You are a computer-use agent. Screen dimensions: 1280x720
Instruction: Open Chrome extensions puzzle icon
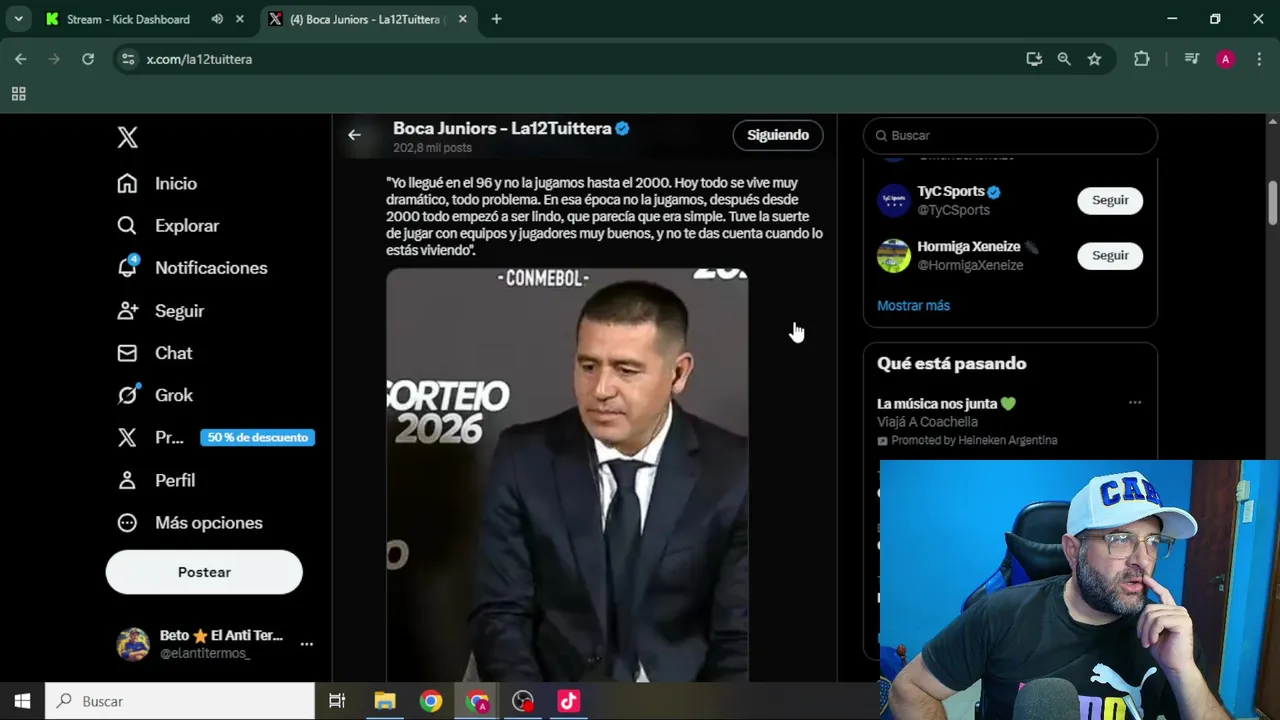1141,59
